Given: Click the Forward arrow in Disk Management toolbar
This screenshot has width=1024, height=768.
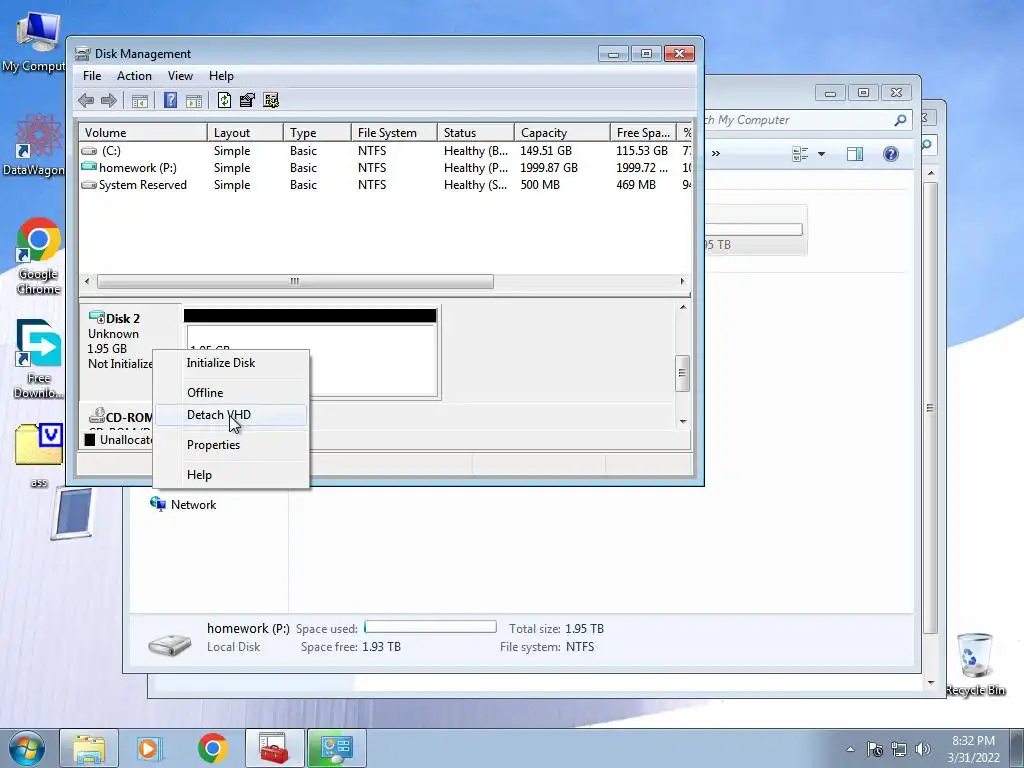Looking at the screenshot, I should pos(108,100).
